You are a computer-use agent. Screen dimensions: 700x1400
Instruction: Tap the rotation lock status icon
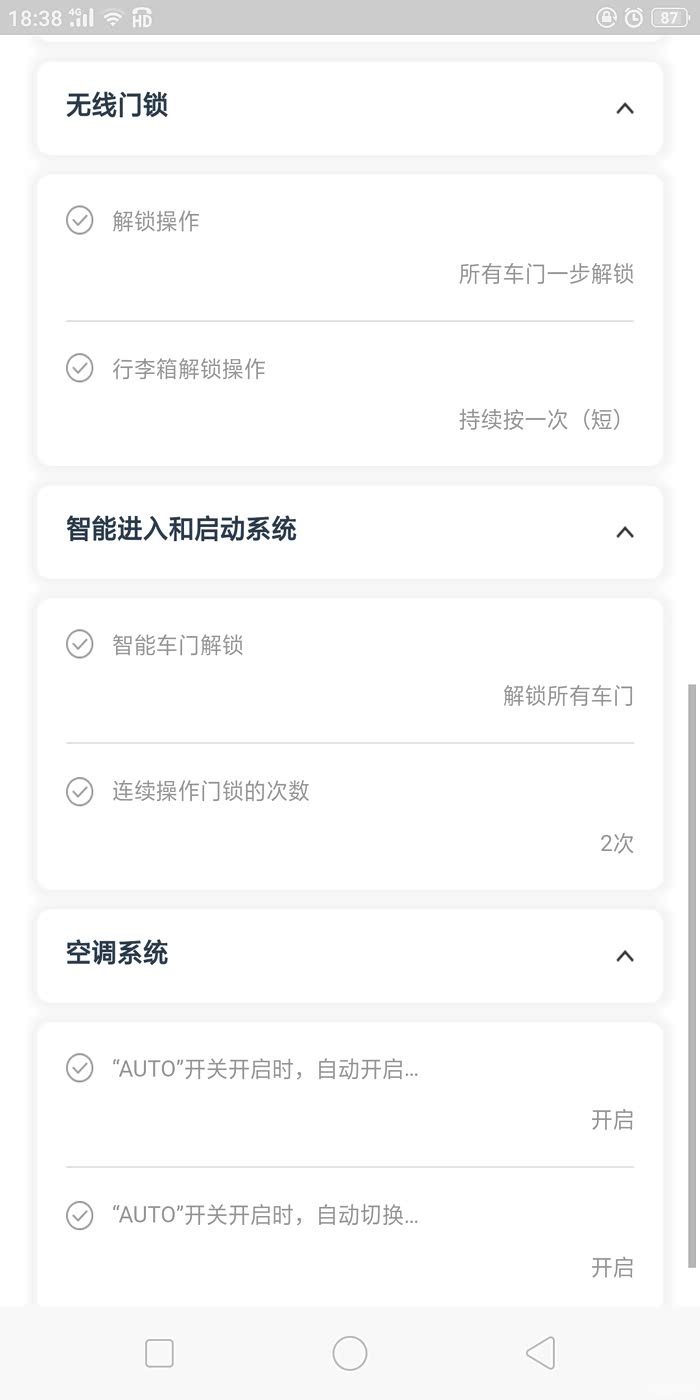tap(606, 17)
